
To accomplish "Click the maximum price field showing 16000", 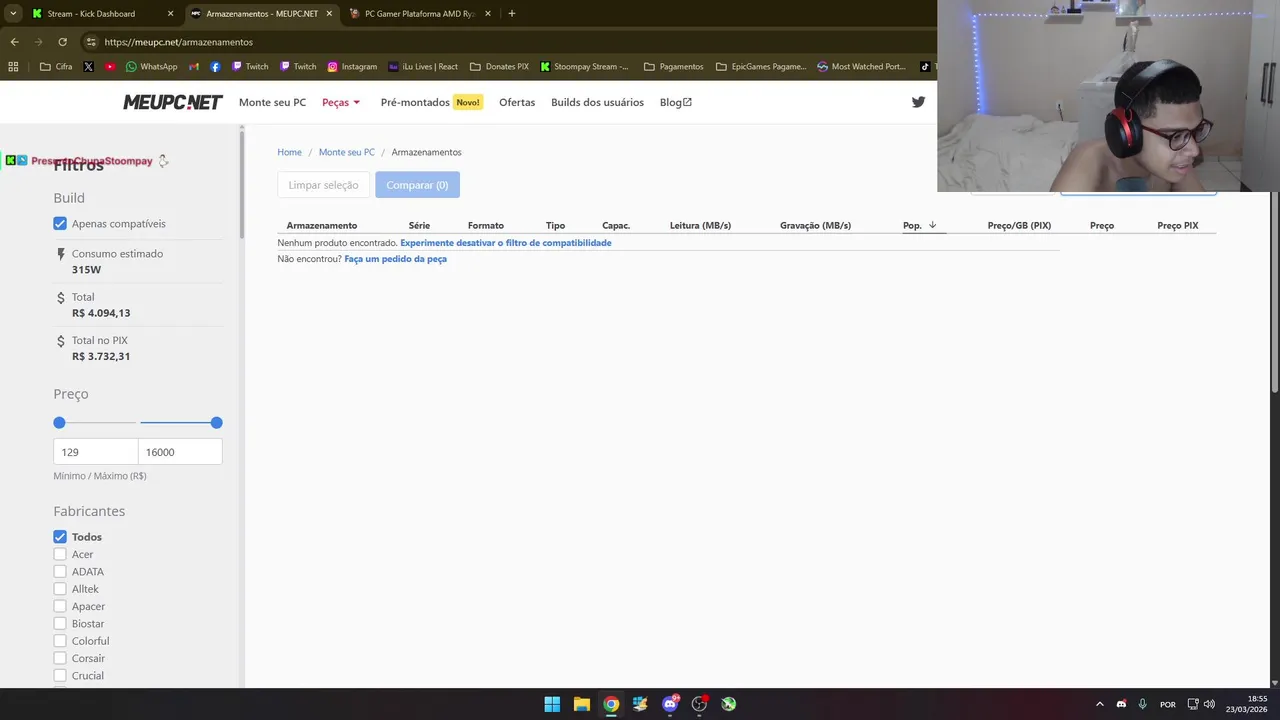I will (180, 452).
